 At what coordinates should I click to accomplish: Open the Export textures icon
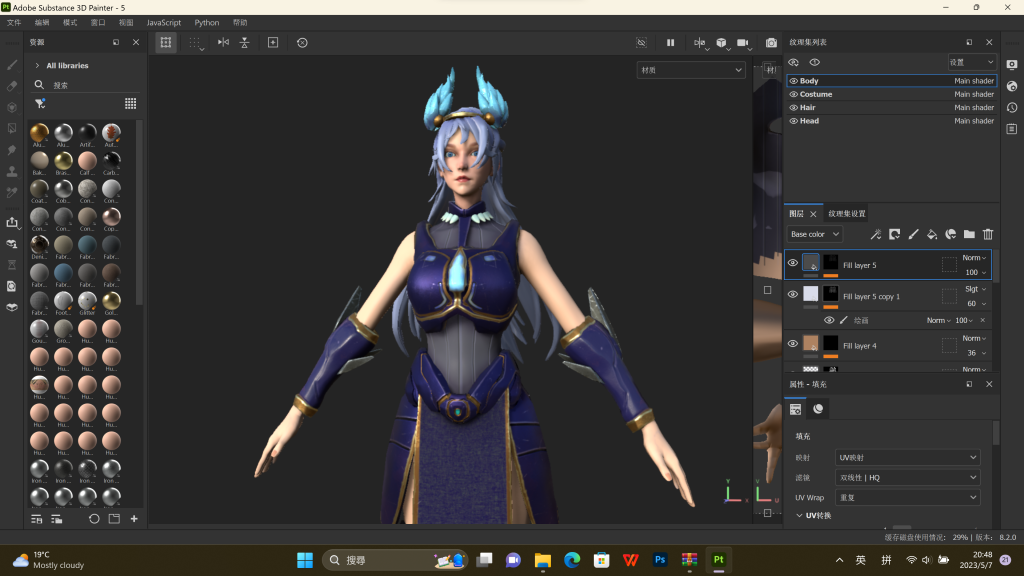click(x=12, y=222)
